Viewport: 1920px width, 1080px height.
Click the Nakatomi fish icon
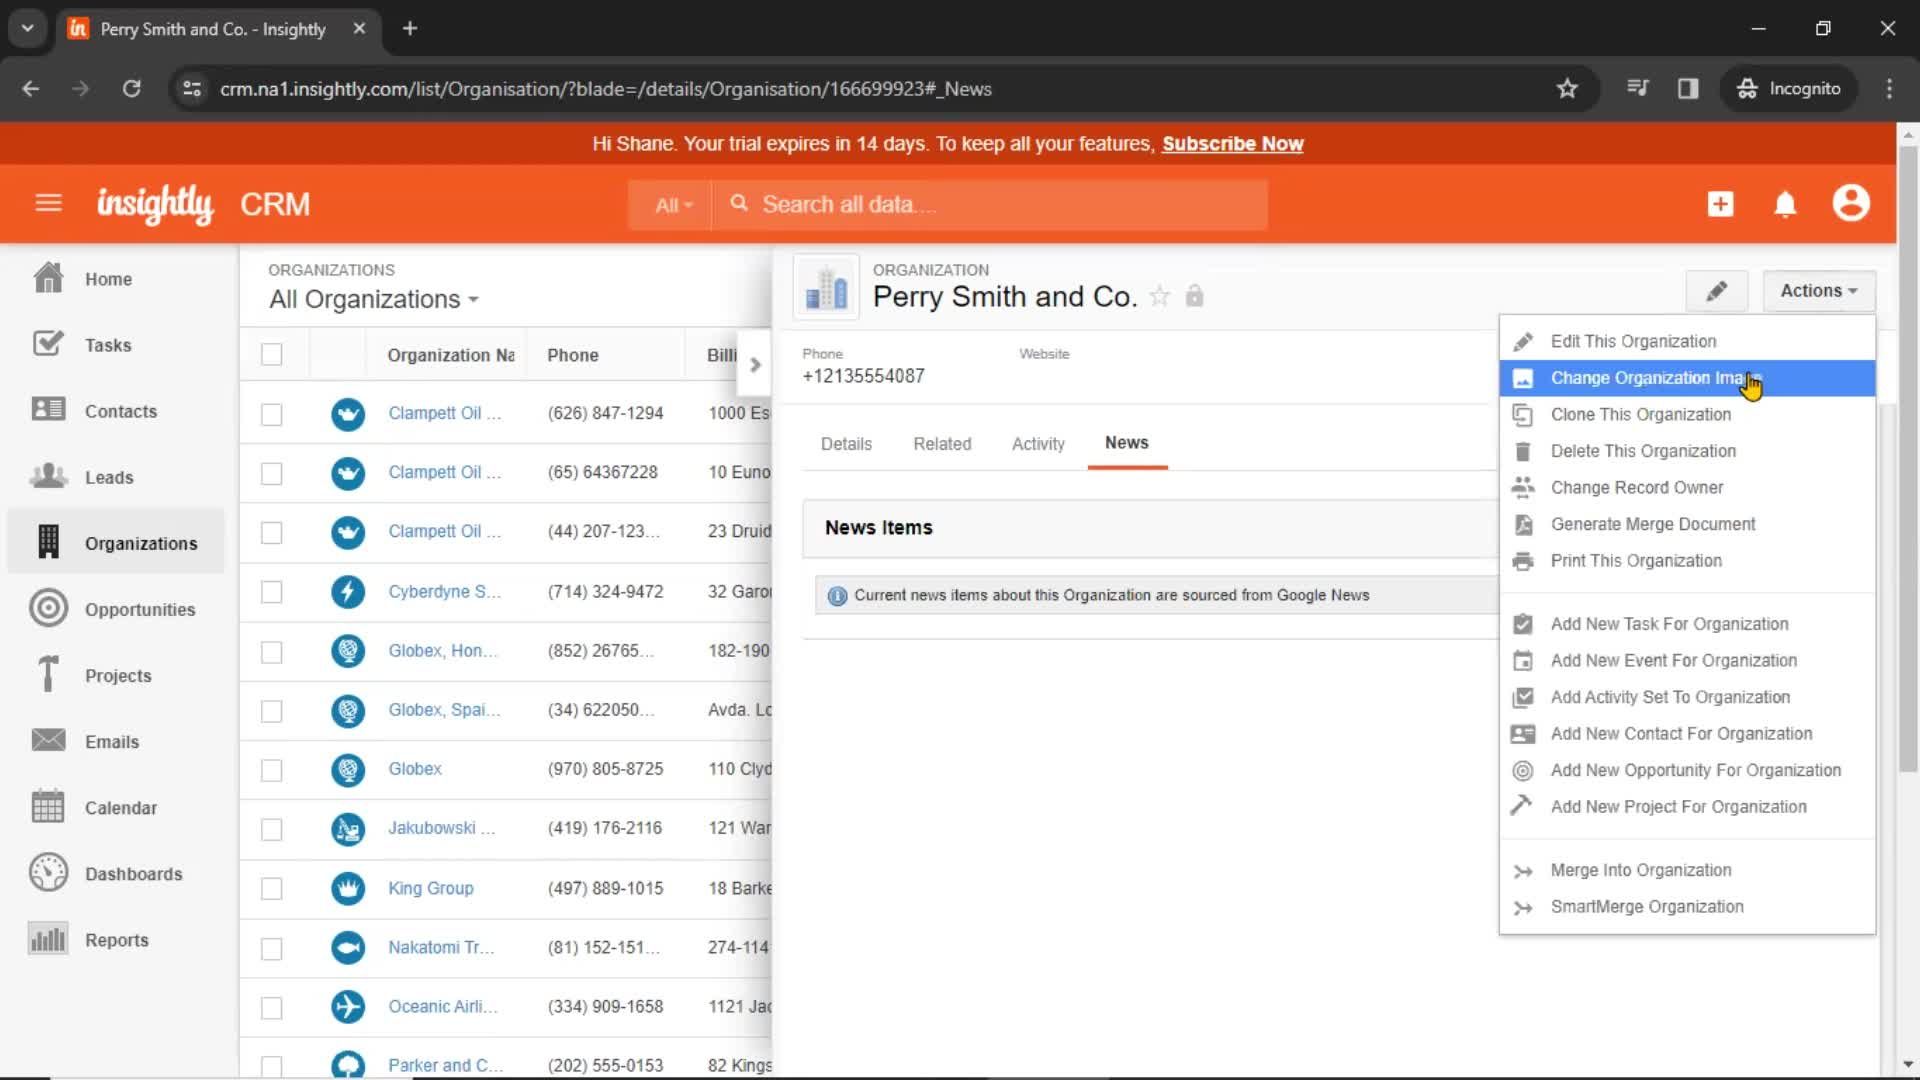[348, 947]
